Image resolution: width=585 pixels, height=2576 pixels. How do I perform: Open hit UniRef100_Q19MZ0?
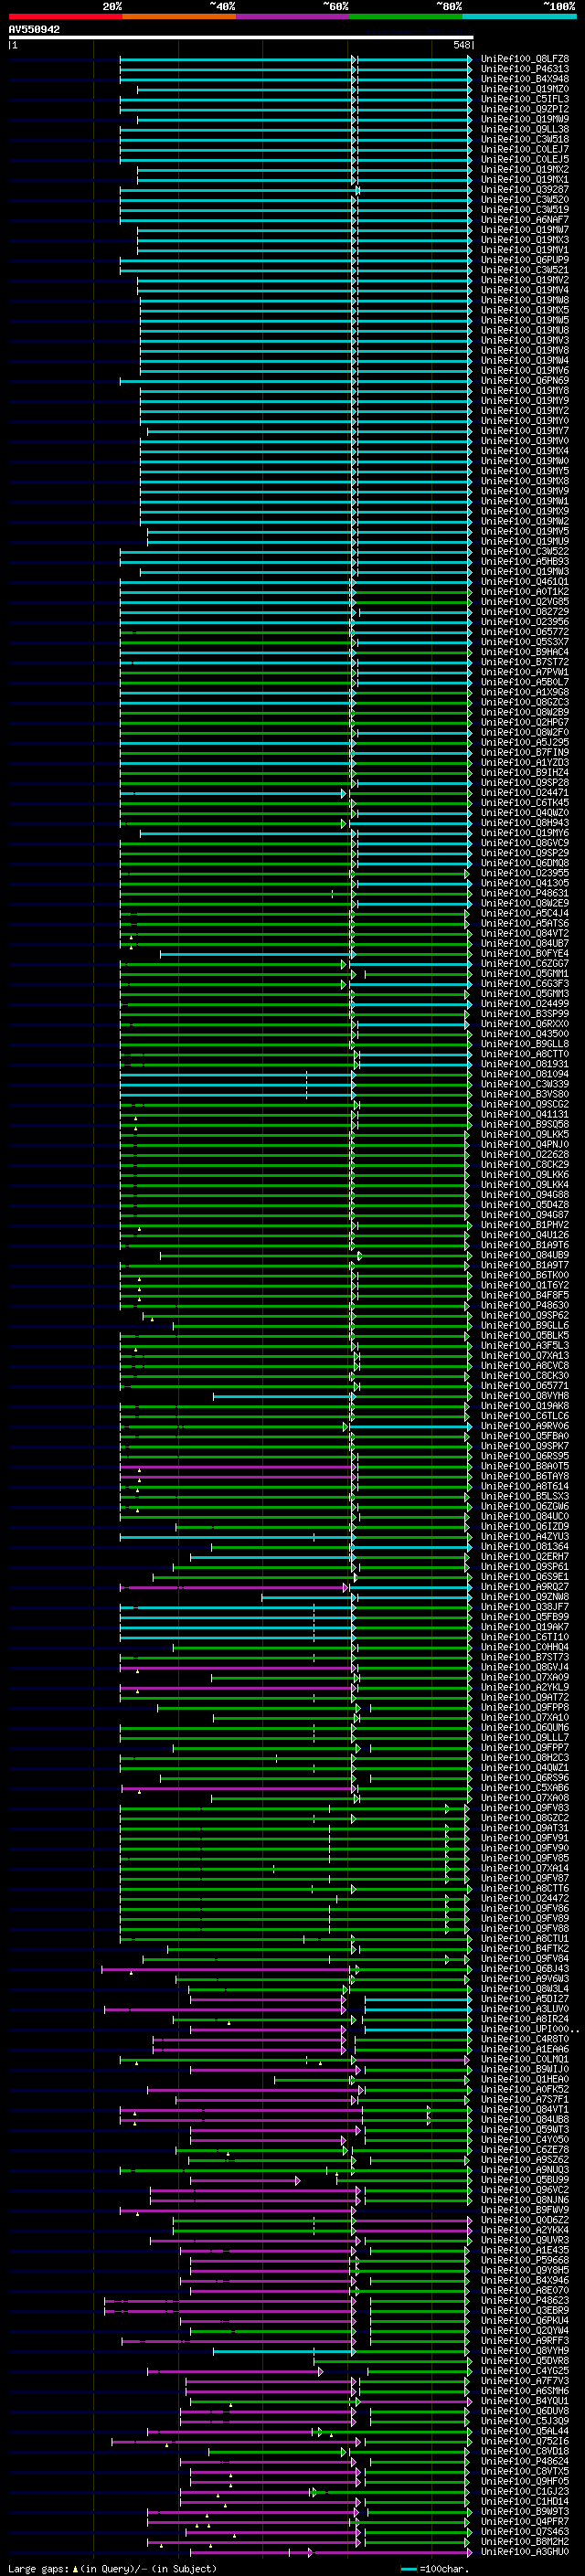coord(524,89)
